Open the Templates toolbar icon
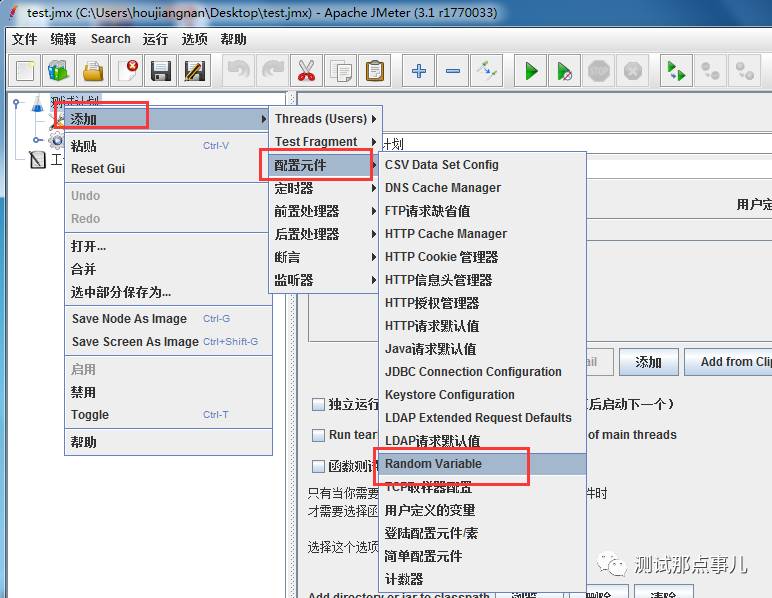Screen dimensions: 772x598 pyautogui.click(x=59, y=71)
